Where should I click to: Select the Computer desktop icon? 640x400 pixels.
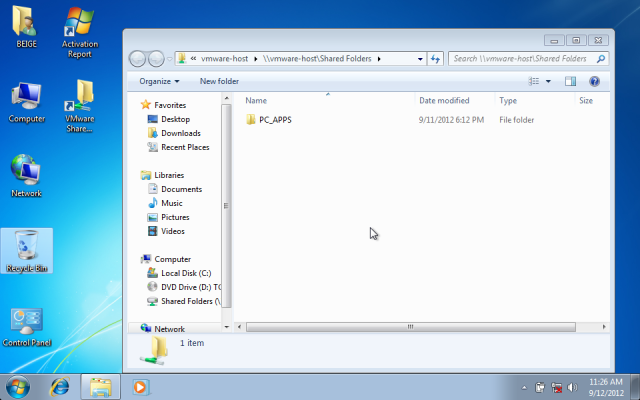27,102
